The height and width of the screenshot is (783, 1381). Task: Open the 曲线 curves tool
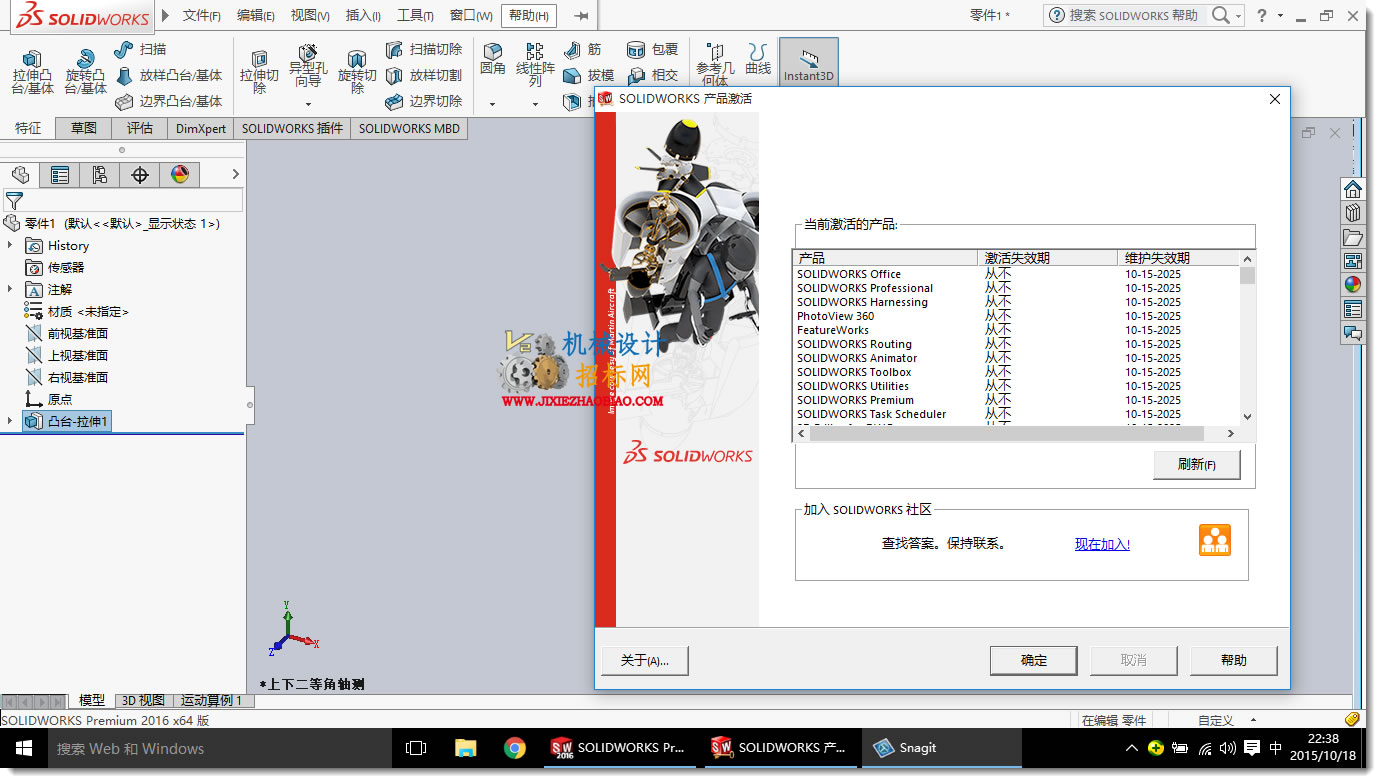pyautogui.click(x=758, y=59)
